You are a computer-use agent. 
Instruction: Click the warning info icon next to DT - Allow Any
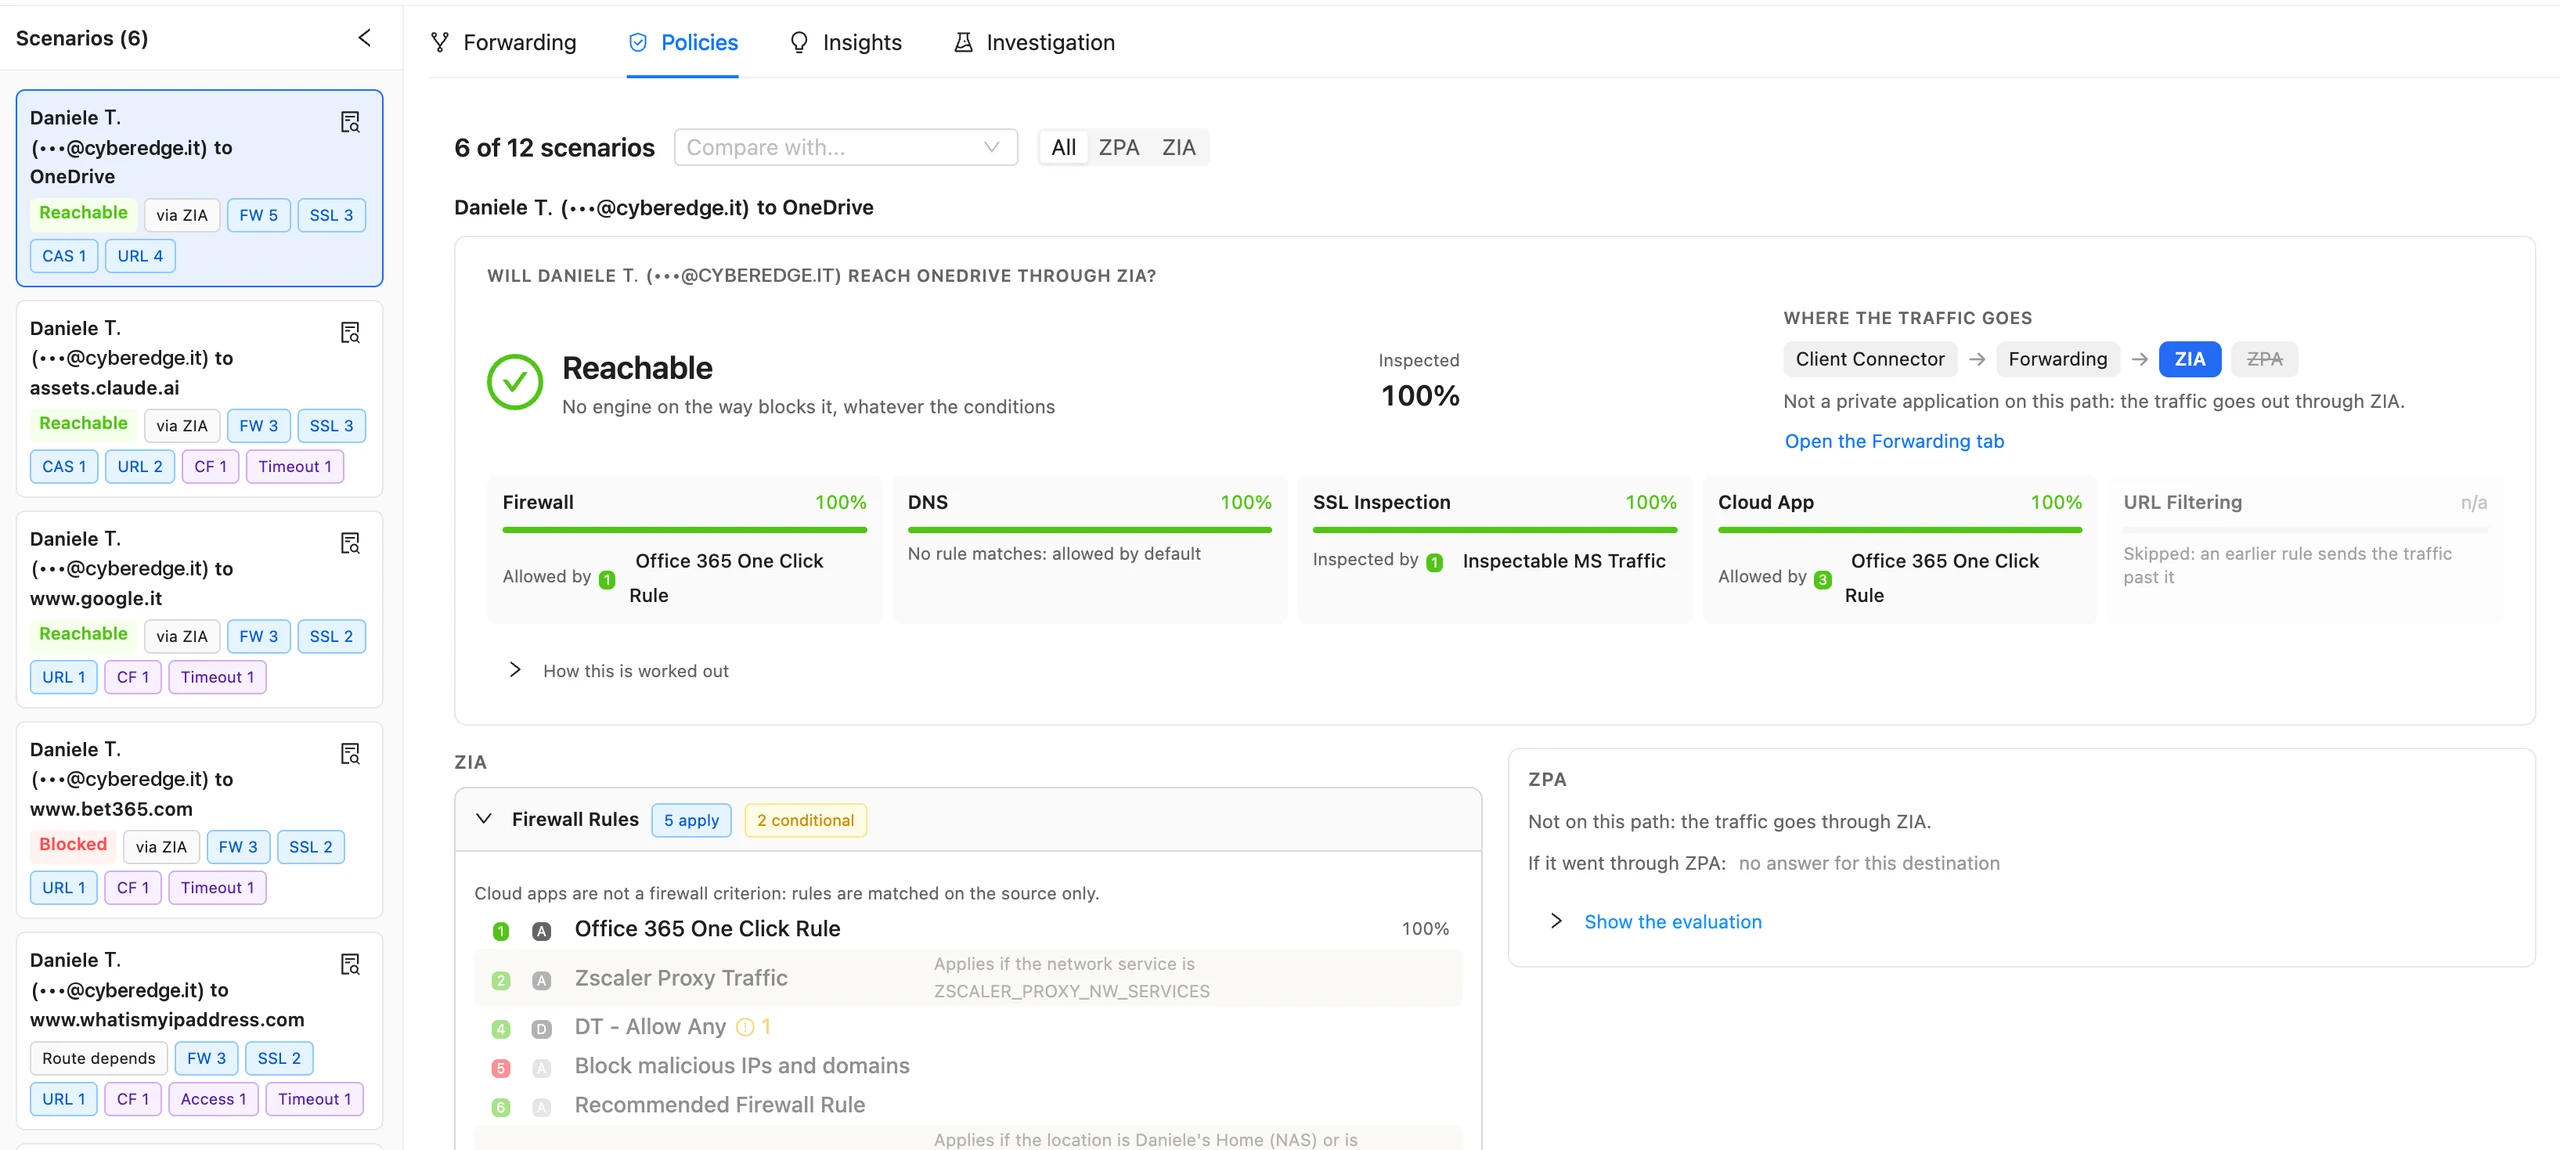[x=745, y=1026]
